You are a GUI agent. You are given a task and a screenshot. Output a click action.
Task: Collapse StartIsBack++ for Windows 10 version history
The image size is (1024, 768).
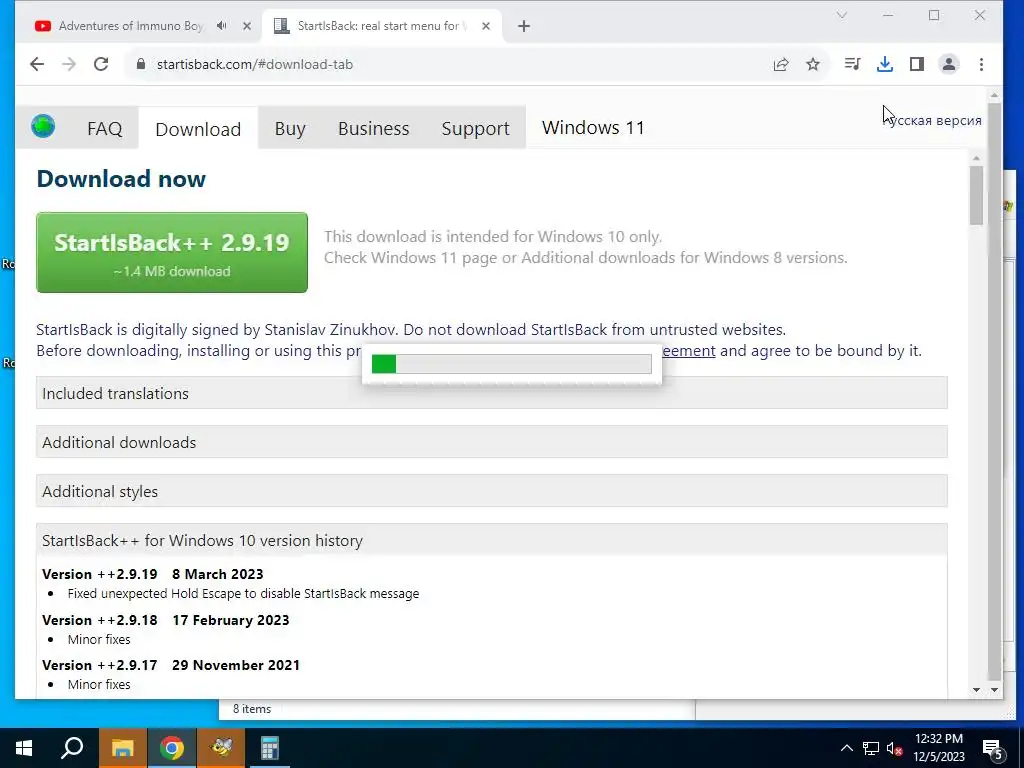[x=492, y=540]
